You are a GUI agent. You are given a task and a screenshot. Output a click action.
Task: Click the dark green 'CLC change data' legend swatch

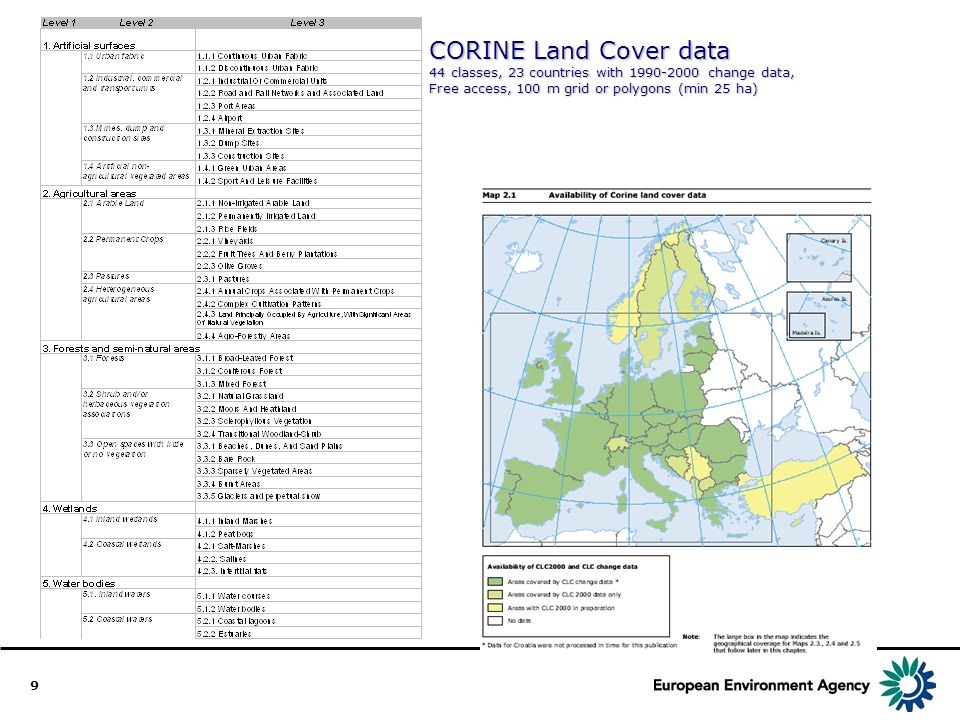point(495,582)
